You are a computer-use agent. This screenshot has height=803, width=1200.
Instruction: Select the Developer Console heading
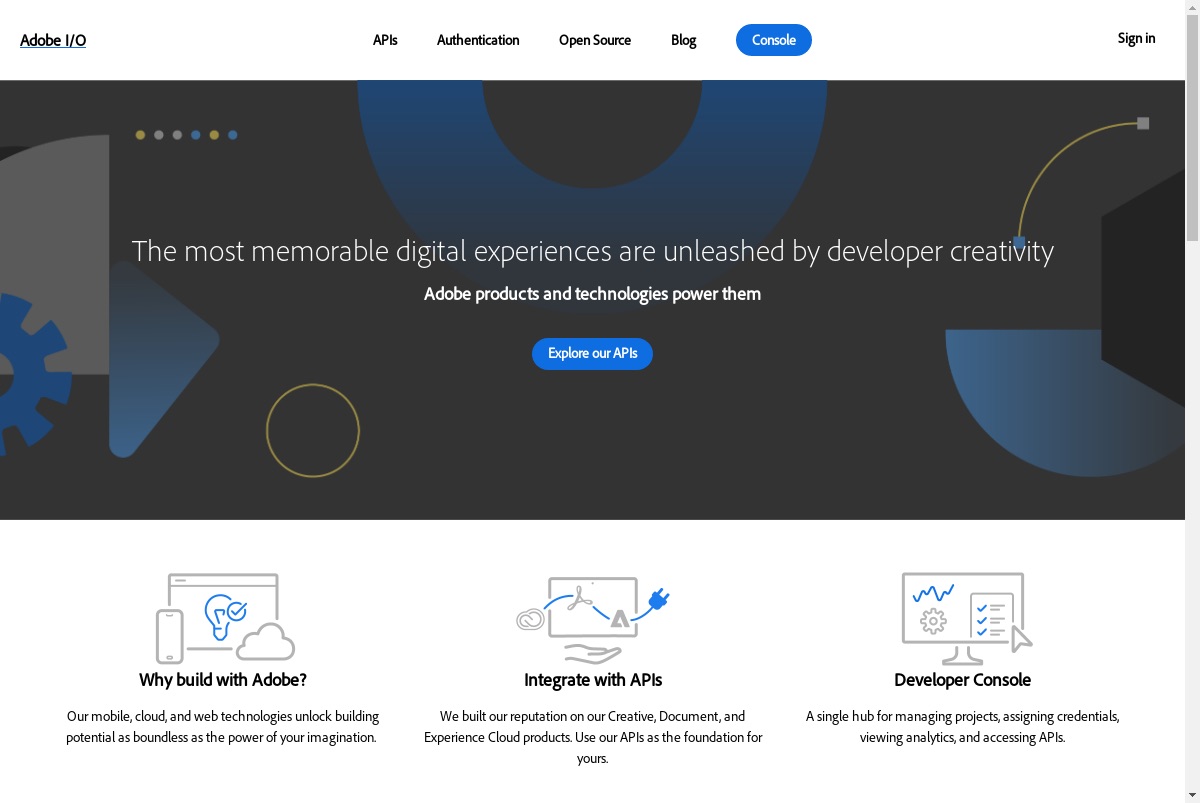(962, 680)
